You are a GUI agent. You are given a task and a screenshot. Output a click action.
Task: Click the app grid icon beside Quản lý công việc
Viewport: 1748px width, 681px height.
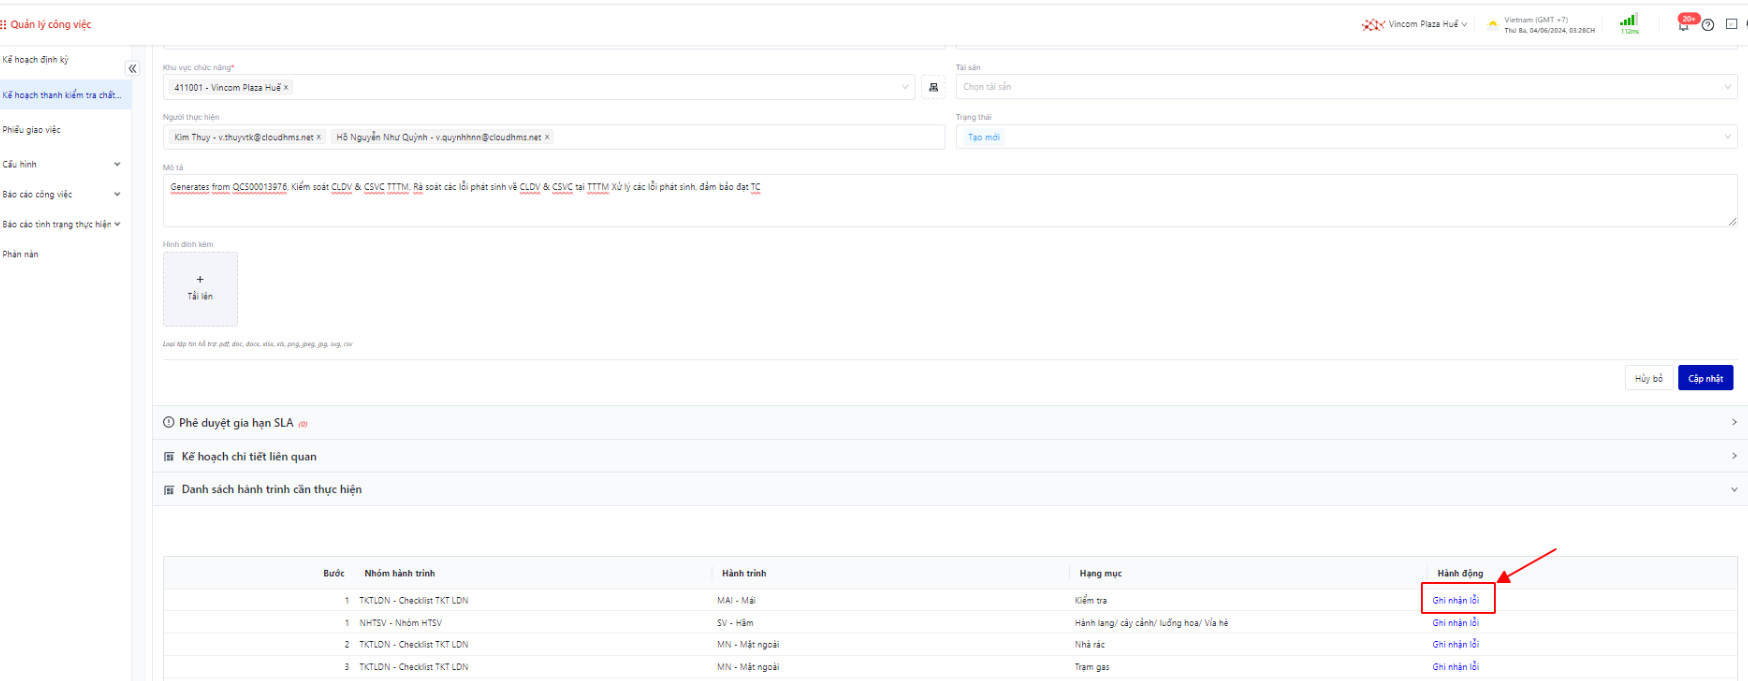click(x=4, y=25)
